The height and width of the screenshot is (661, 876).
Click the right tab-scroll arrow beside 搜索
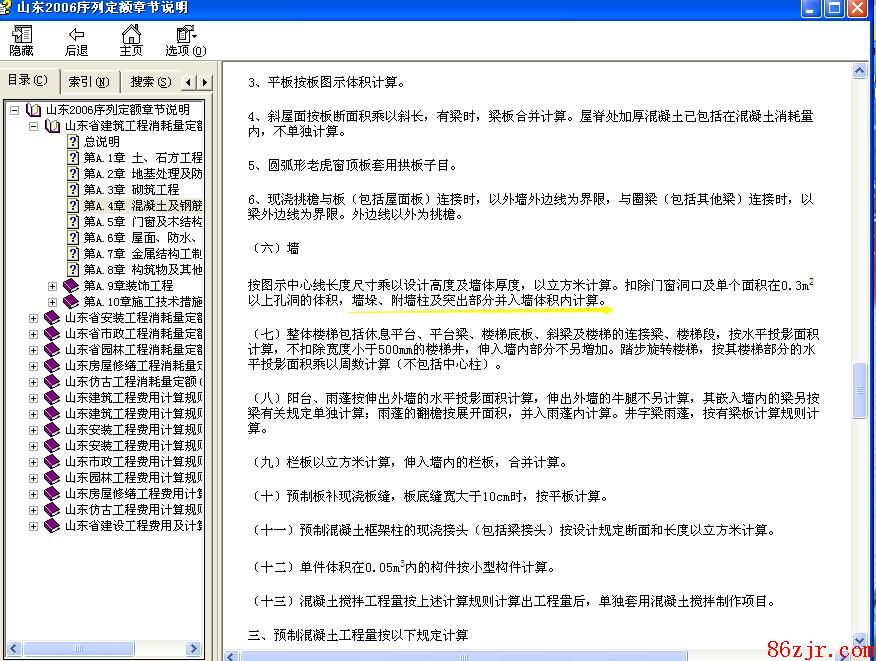[204, 82]
